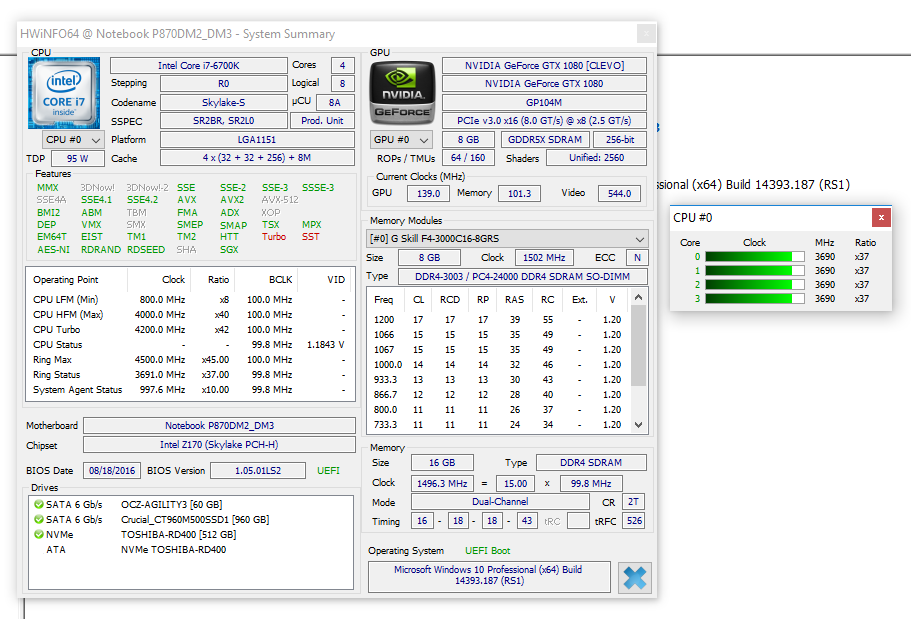Click the tRFC 526 value
This screenshot has width=911, height=619.
(634, 521)
